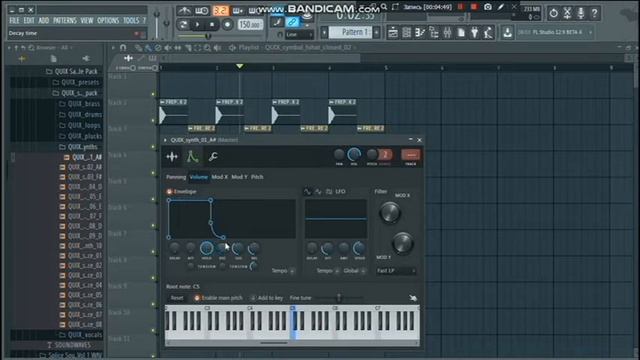
Task: Expand the QUIX_vocals folder in browser
Action: (x=80, y=335)
